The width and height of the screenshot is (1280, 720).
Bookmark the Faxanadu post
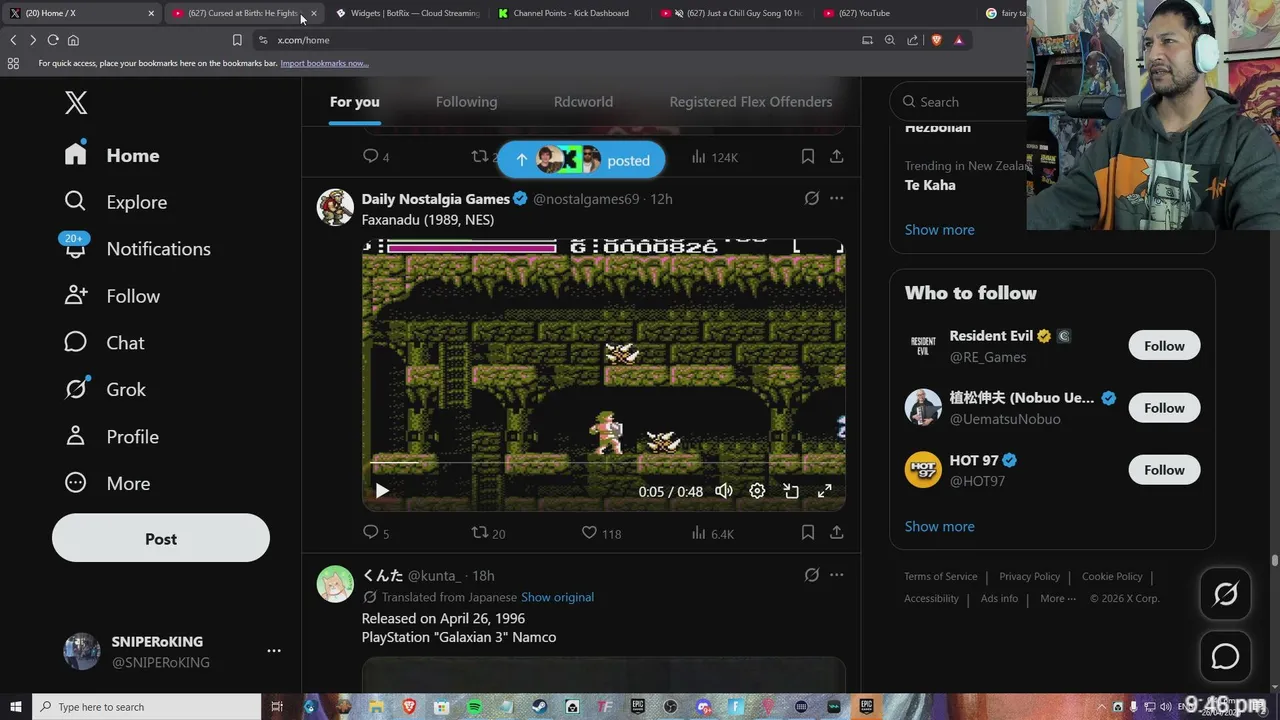coord(808,533)
